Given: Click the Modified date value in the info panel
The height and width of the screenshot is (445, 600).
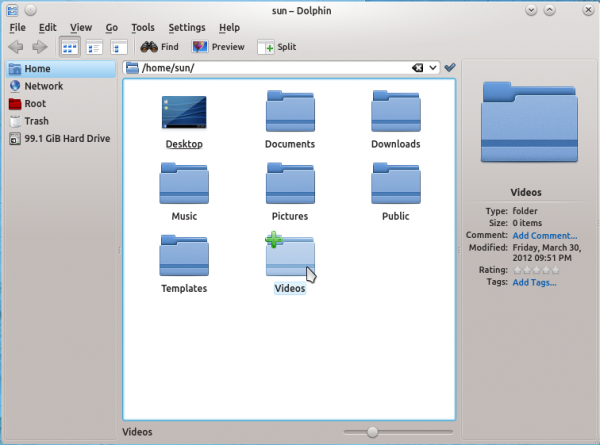Looking at the screenshot, I should (547, 253).
